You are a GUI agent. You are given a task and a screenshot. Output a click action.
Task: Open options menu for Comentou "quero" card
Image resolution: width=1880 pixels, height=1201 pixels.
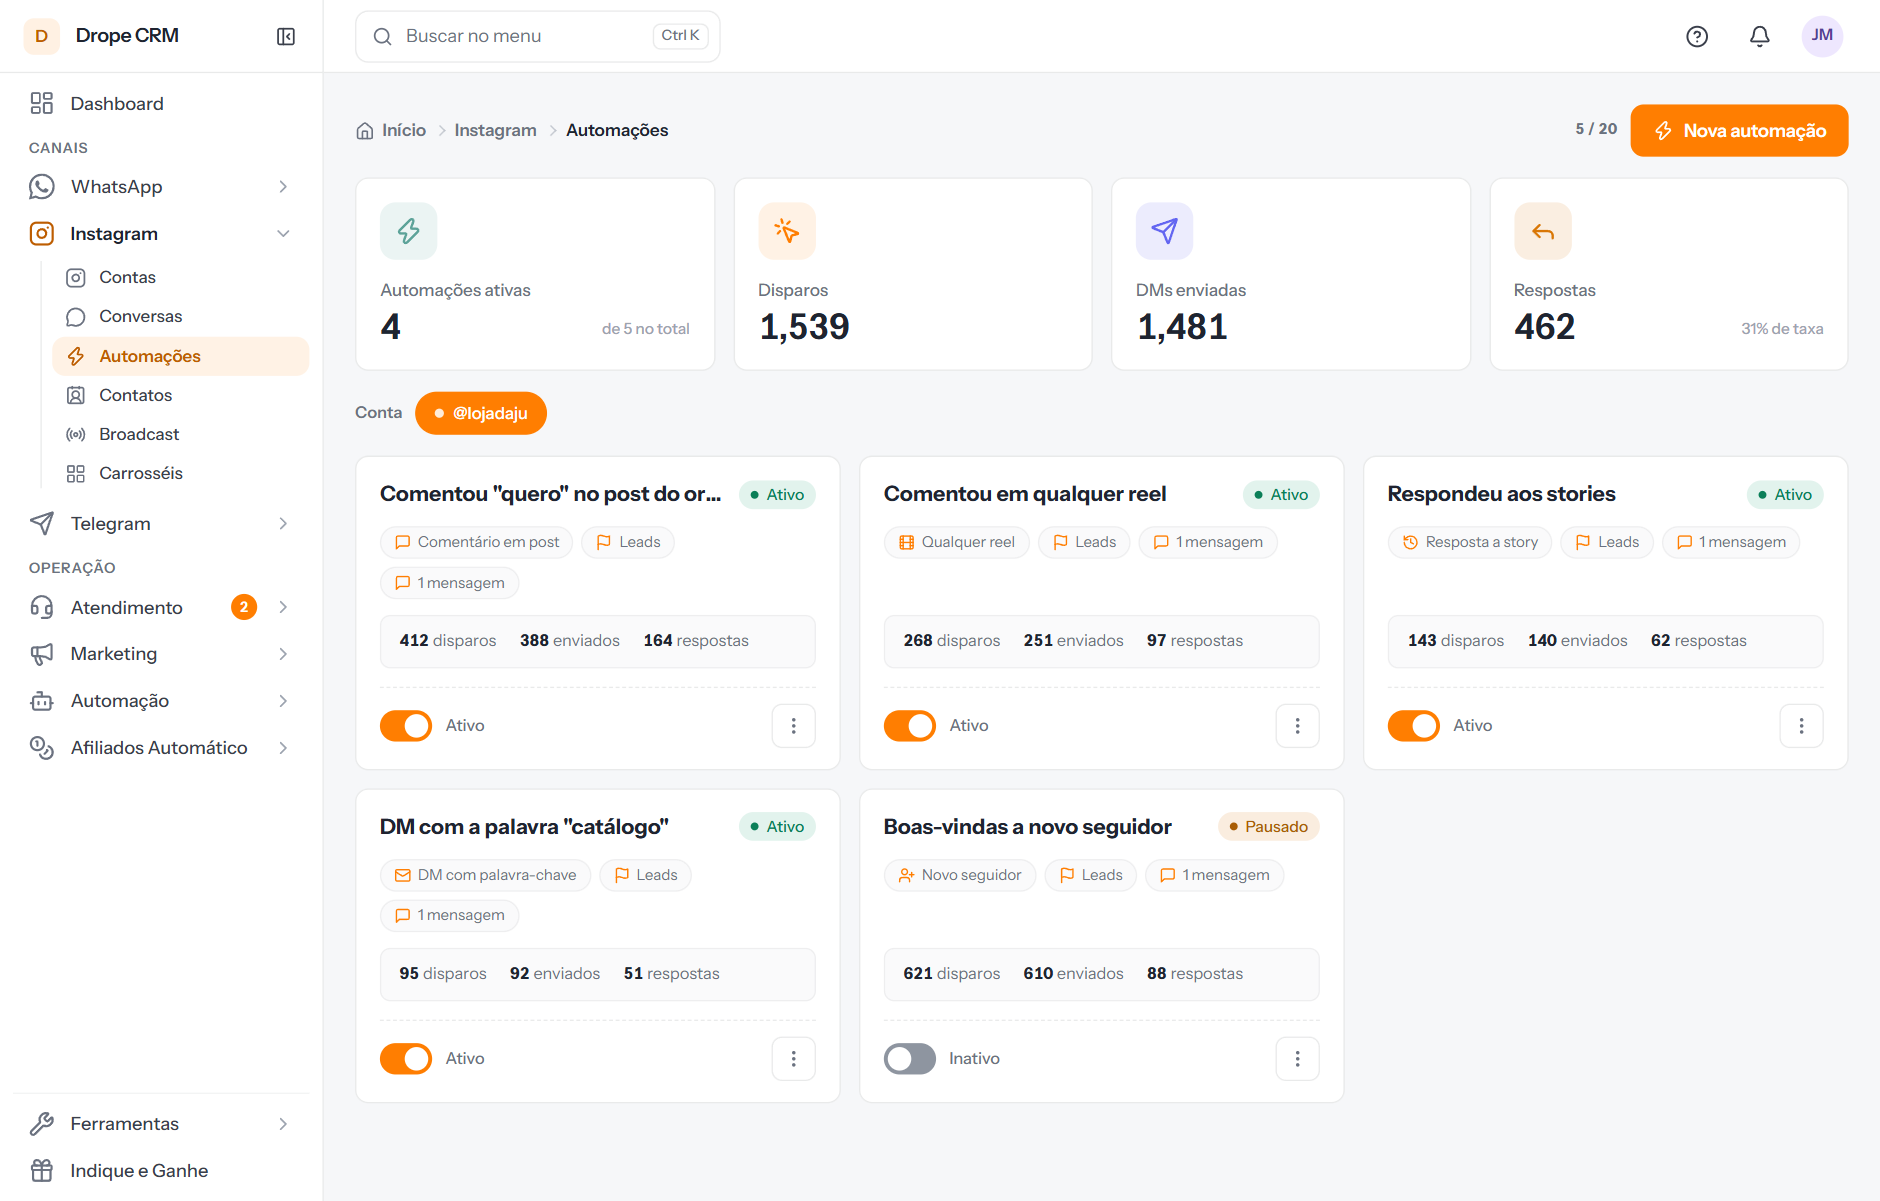click(x=794, y=726)
